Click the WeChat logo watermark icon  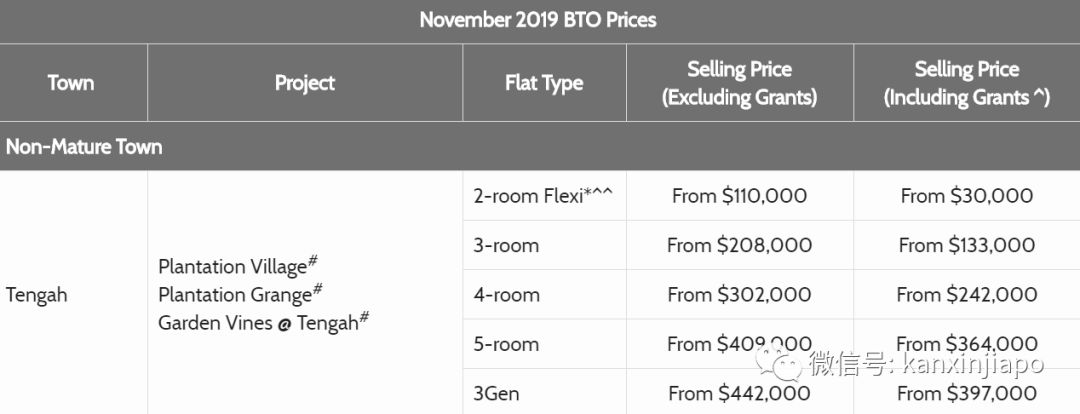(777, 363)
